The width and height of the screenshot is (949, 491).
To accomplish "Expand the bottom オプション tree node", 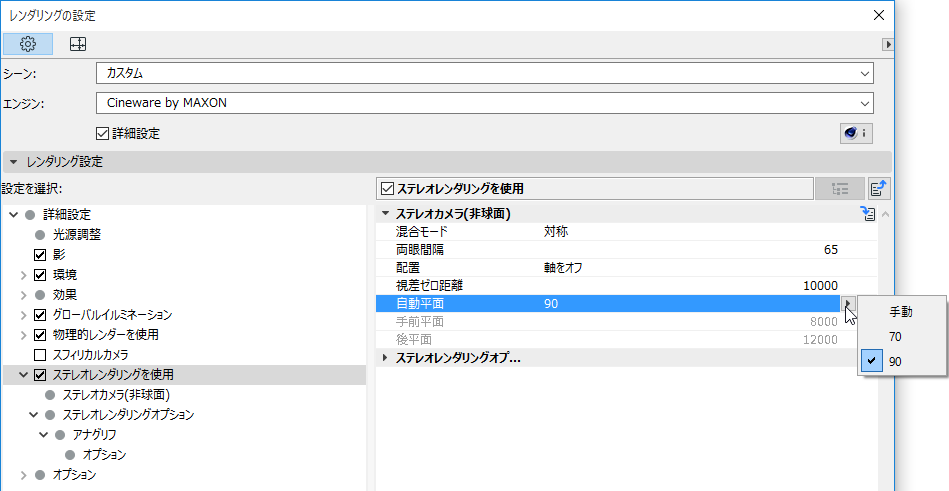I will (x=24, y=475).
